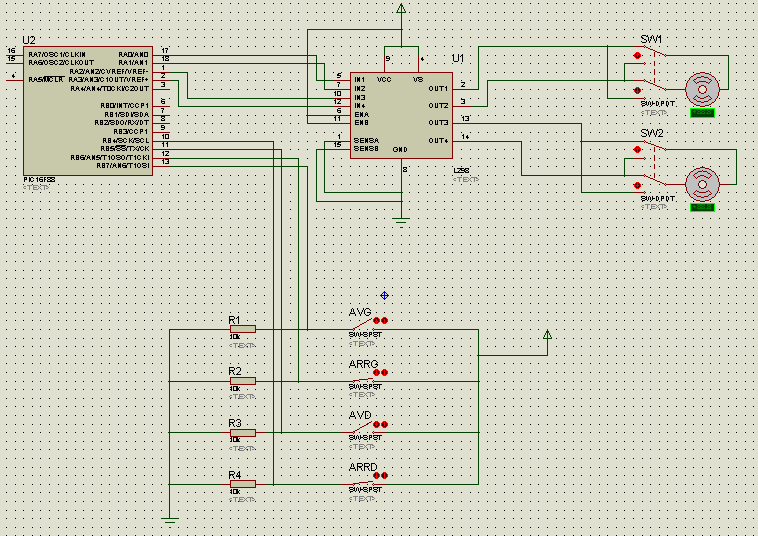Click the 'R3' resistor label
This screenshot has height=536, width=758.
[x=234, y=423]
